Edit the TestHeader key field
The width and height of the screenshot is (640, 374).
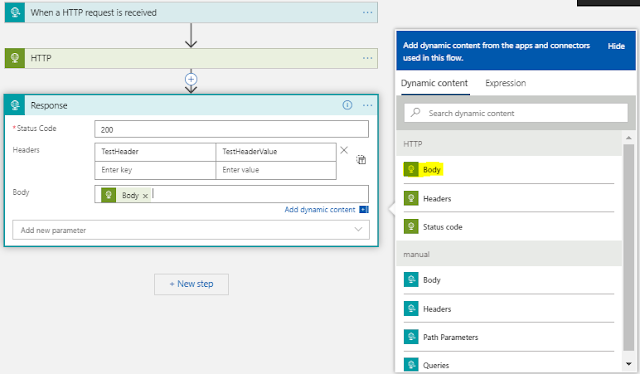pyautogui.click(x=155, y=152)
